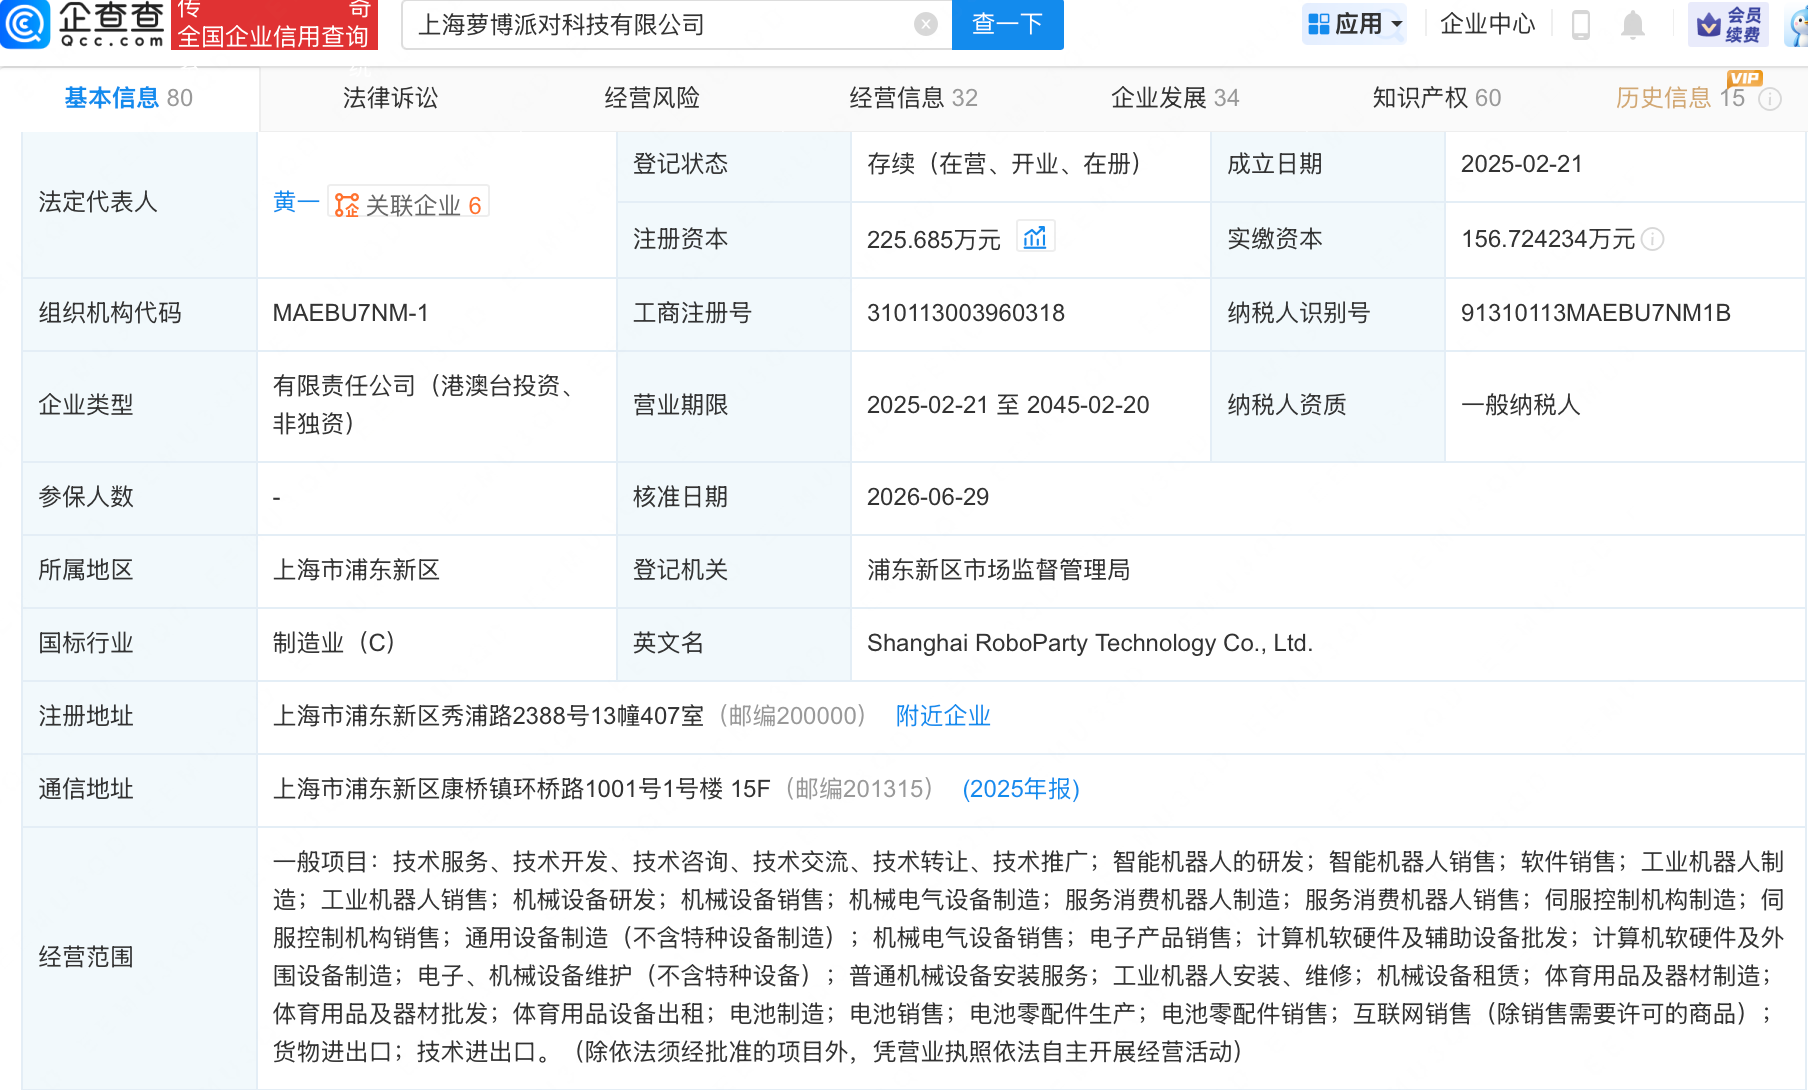The height and width of the screenshot is (1090, 1808).
Task: Switch to the 经营风险 tab
Action: 652,98
